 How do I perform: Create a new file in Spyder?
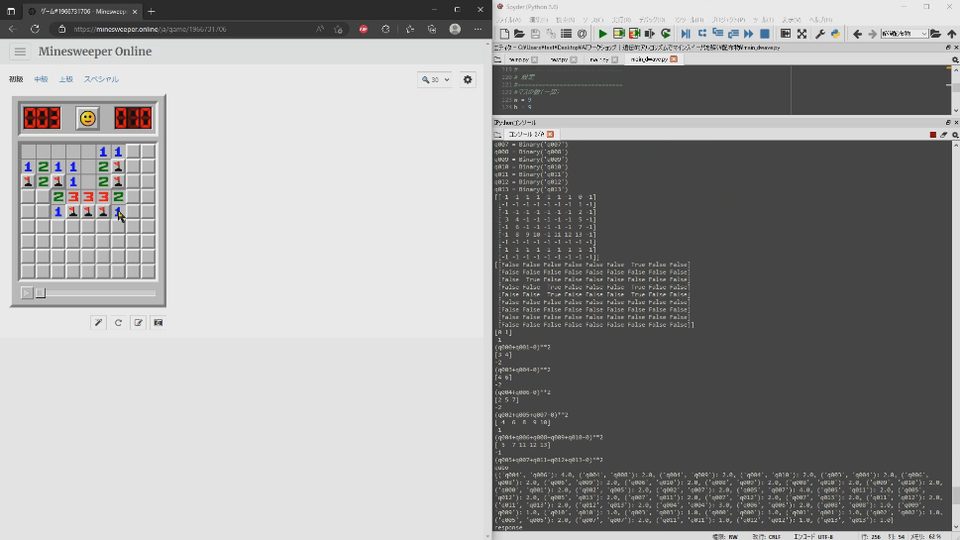click(504, 34)
